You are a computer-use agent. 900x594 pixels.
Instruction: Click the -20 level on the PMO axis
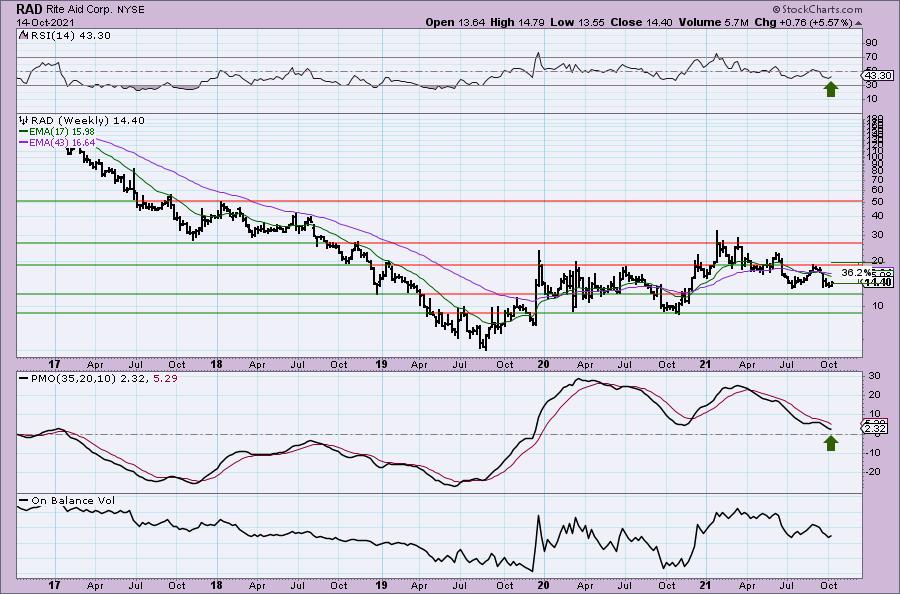click(x=872, y=472)
